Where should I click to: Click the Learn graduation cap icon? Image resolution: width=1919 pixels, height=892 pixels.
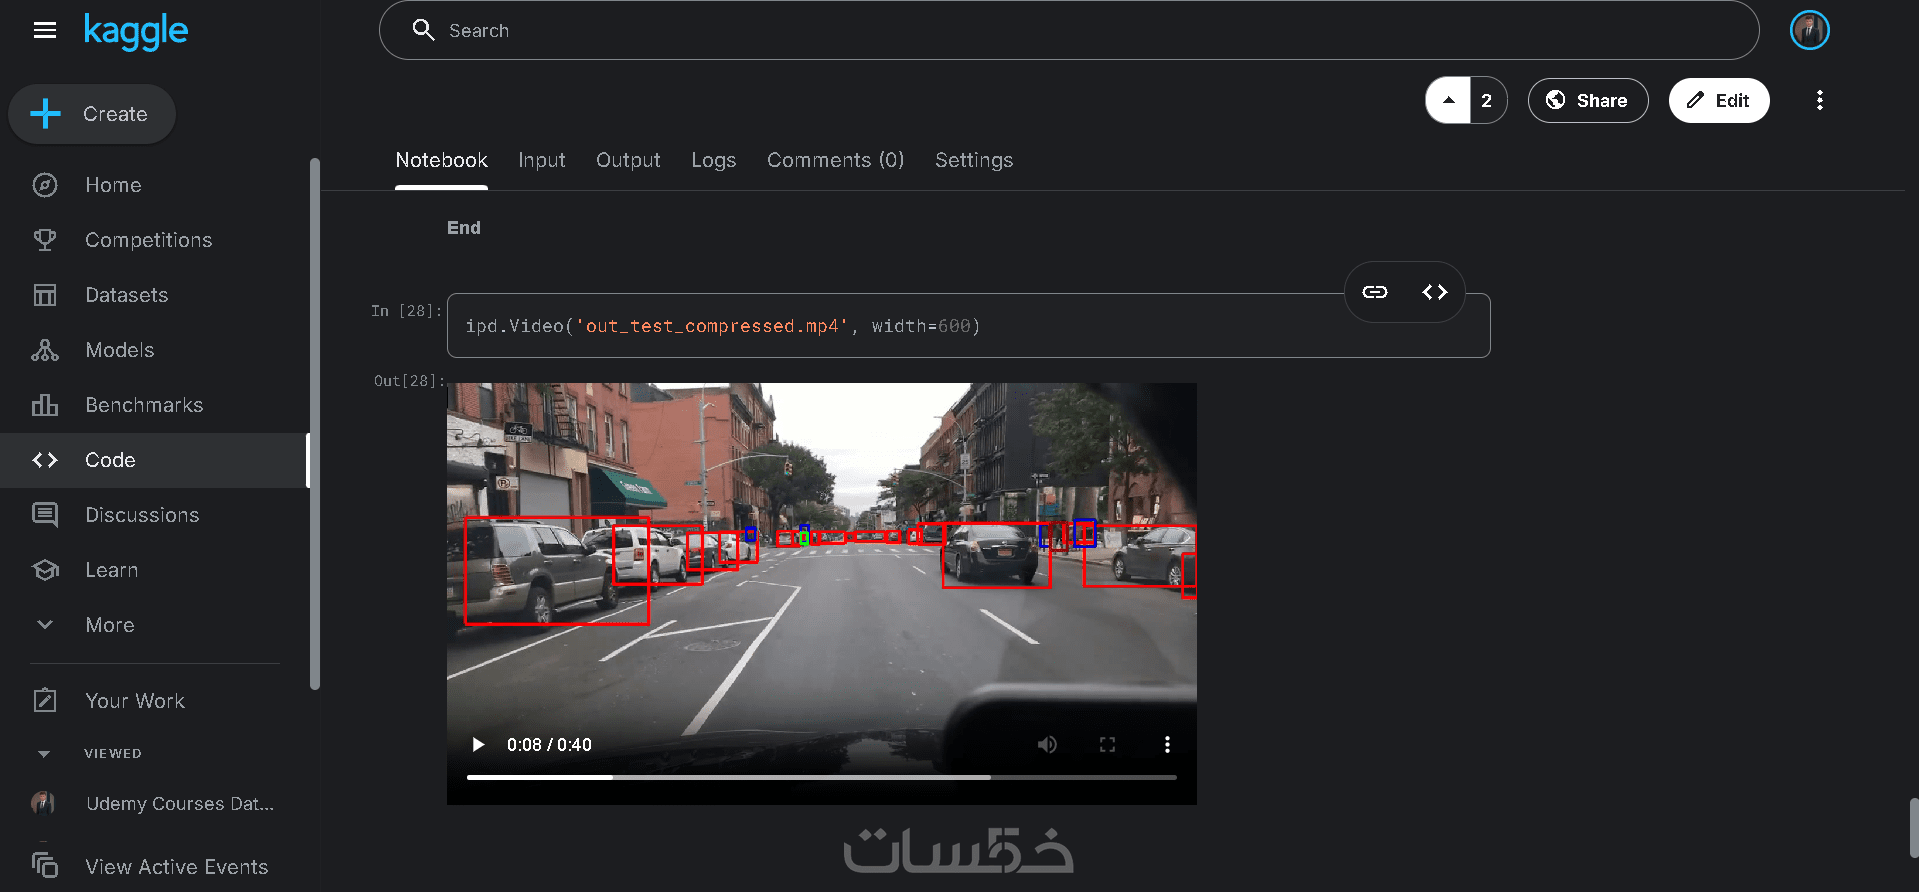(x=45, y=570)
